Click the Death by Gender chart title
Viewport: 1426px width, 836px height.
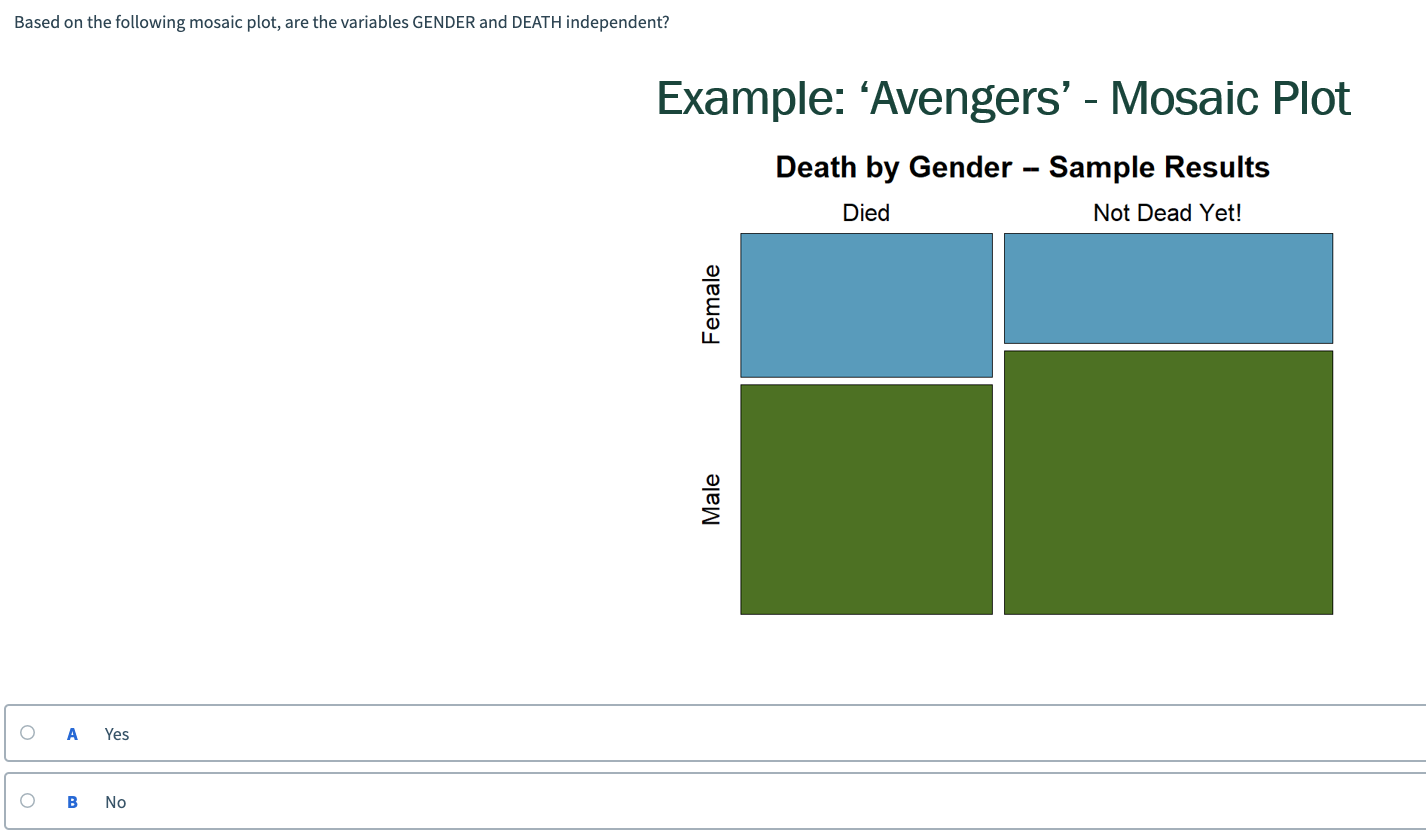[x=1022, y=167]
